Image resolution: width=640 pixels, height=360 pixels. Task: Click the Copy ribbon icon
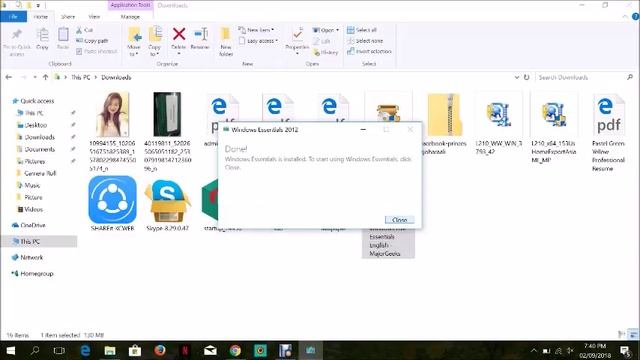pyautogui.click(x=42, y=39)
